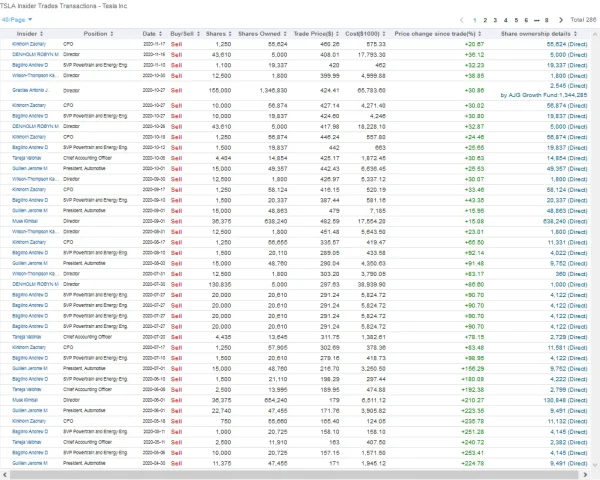Open Musk Kimbal link on the 2020-06-01 row
This screenshot has height=480, width=600.
25,400
